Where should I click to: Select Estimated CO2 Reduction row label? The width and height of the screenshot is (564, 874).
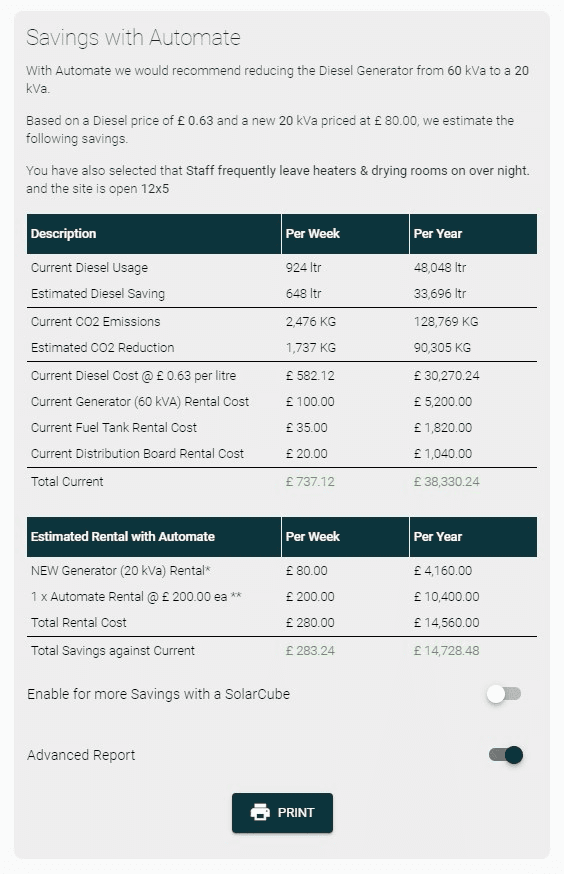click(x=103, y=348)
